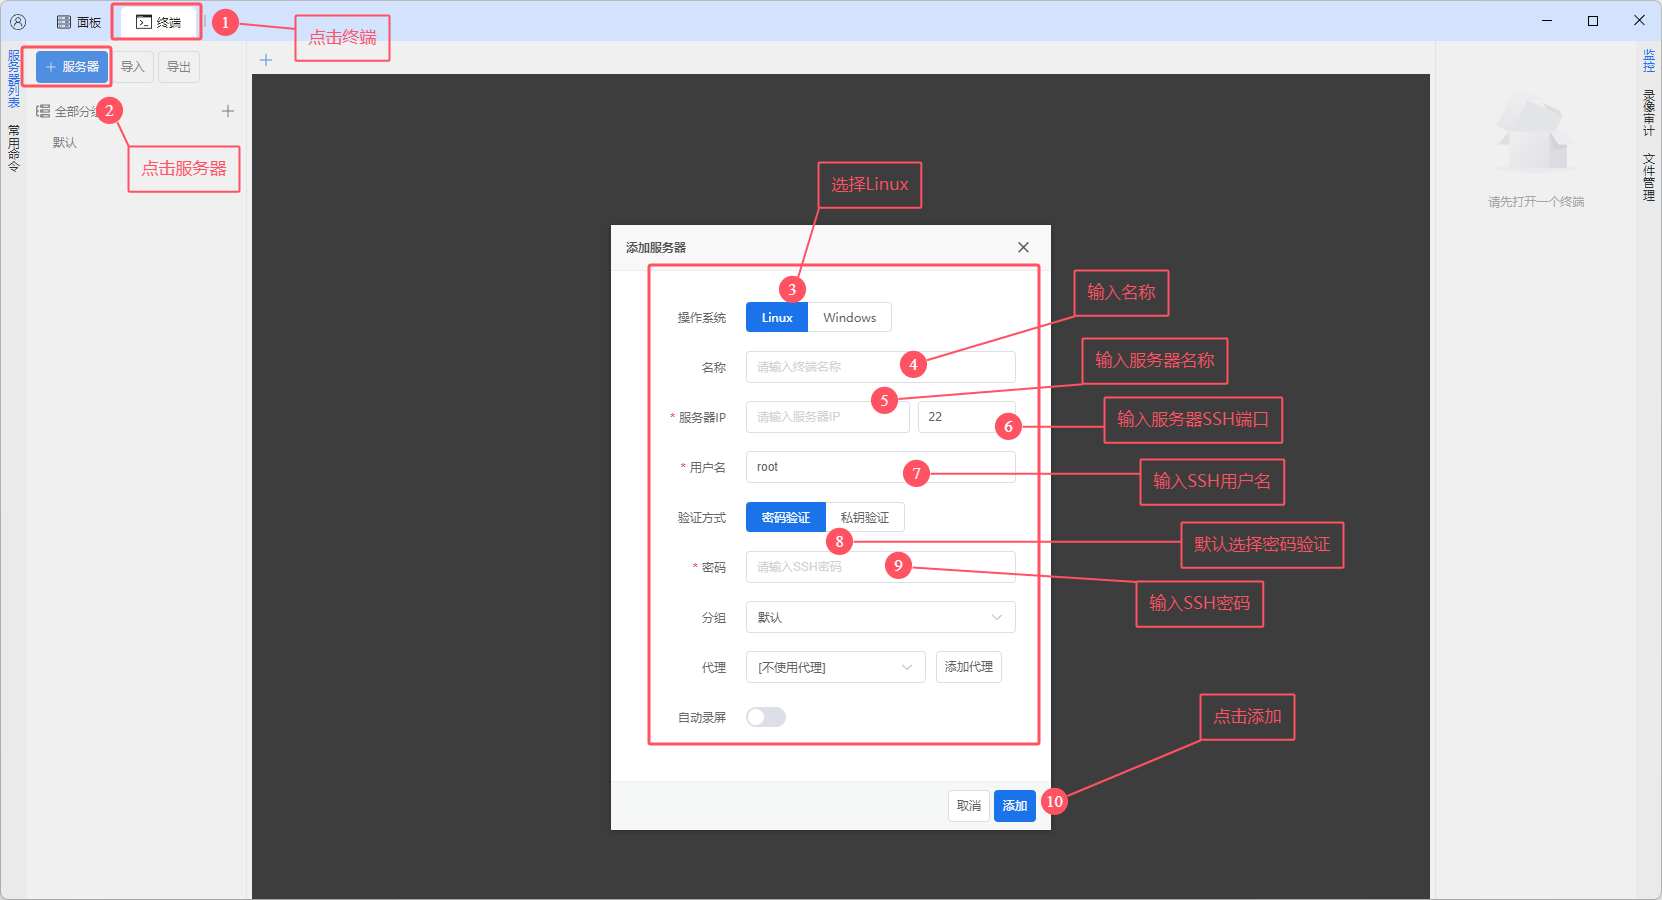
Task: Add a new group with plus icon
Action: [x=228, y=111]
